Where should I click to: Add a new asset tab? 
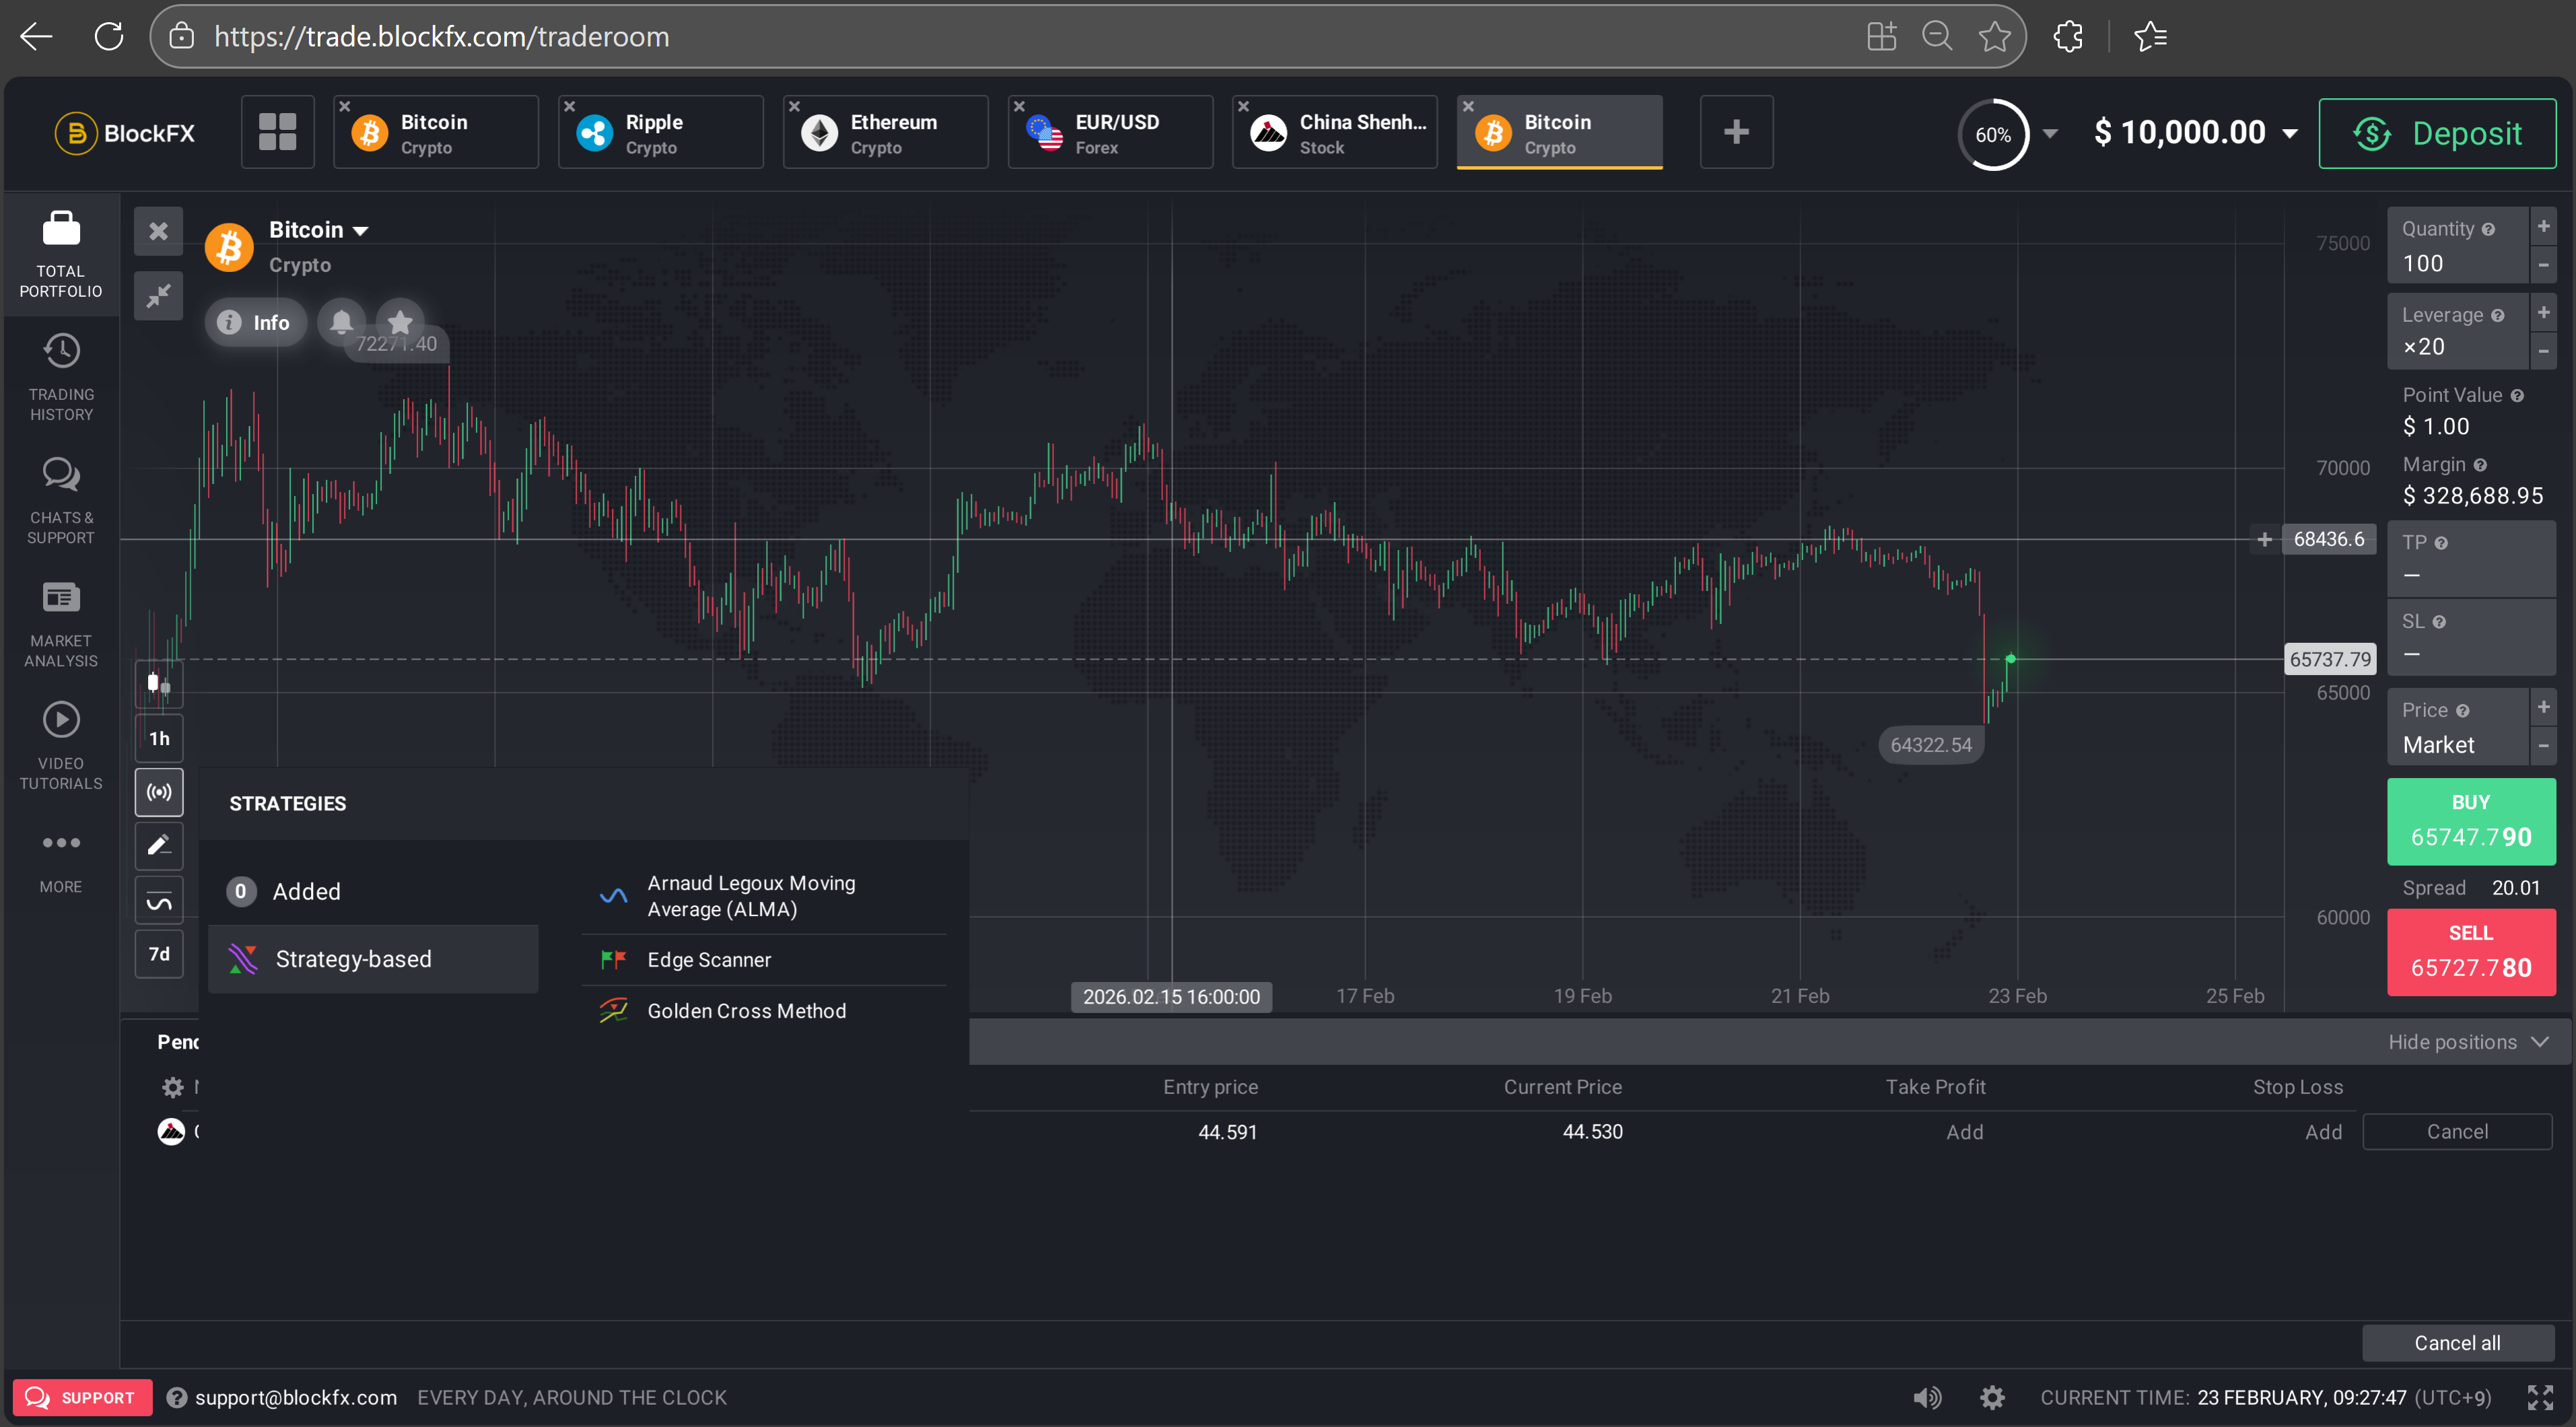1737,132
